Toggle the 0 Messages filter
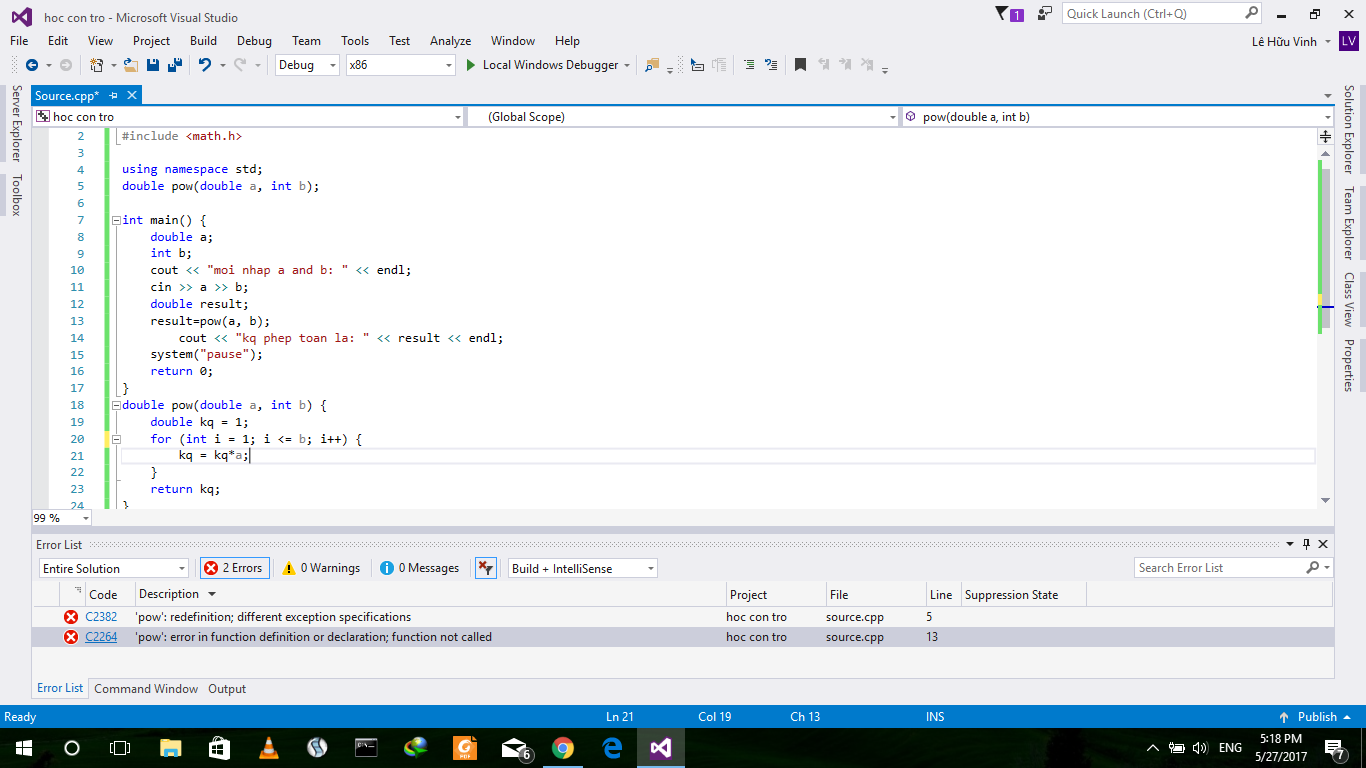Screen dimensions: 1366x768 pos(420,568)
